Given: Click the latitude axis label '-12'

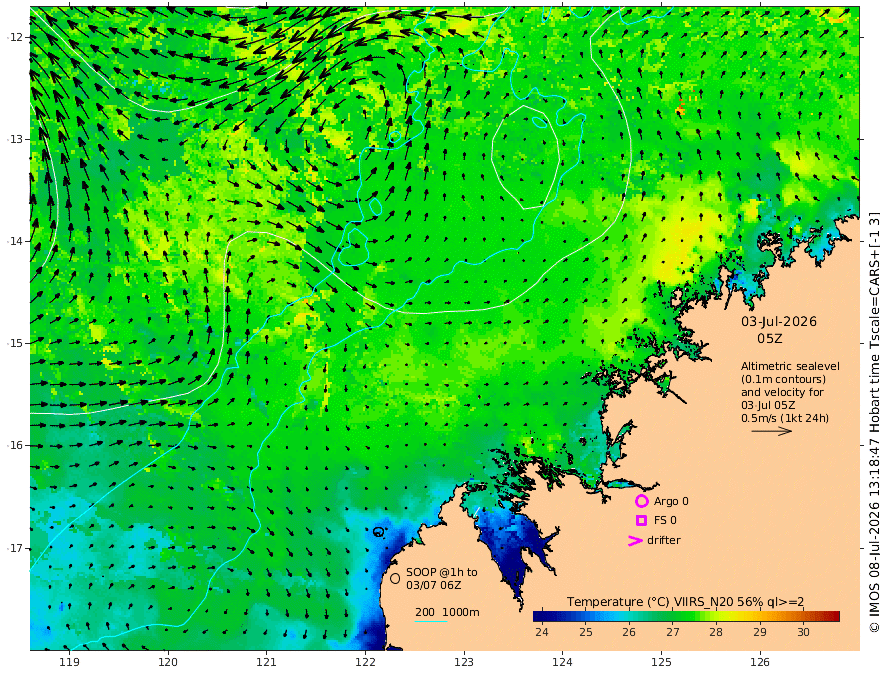Looking at the screenshot, I should pos(15,37).
